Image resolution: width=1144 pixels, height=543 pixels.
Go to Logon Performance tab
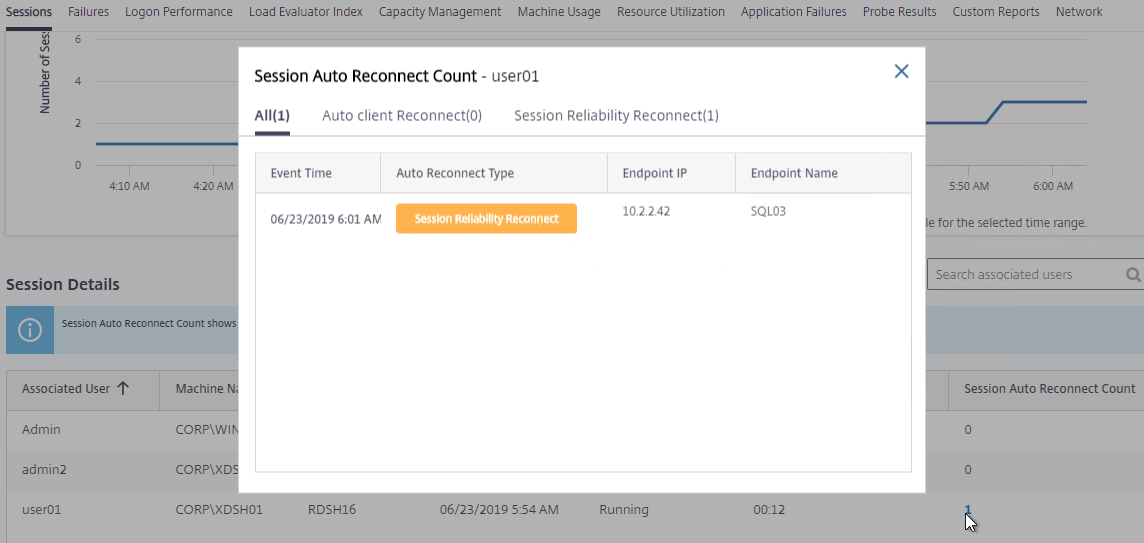click(179, 12)
